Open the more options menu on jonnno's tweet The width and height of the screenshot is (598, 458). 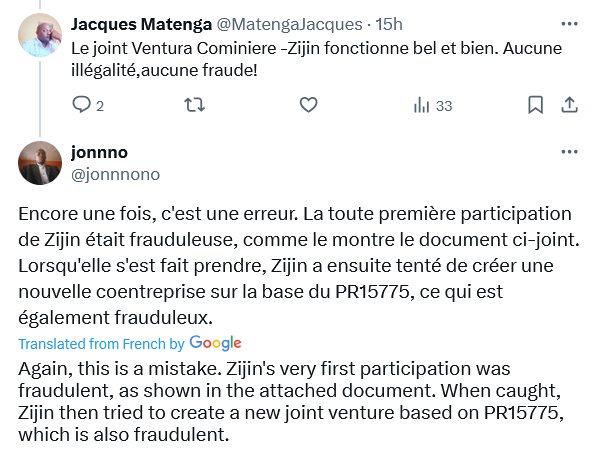tap(569, 152)
